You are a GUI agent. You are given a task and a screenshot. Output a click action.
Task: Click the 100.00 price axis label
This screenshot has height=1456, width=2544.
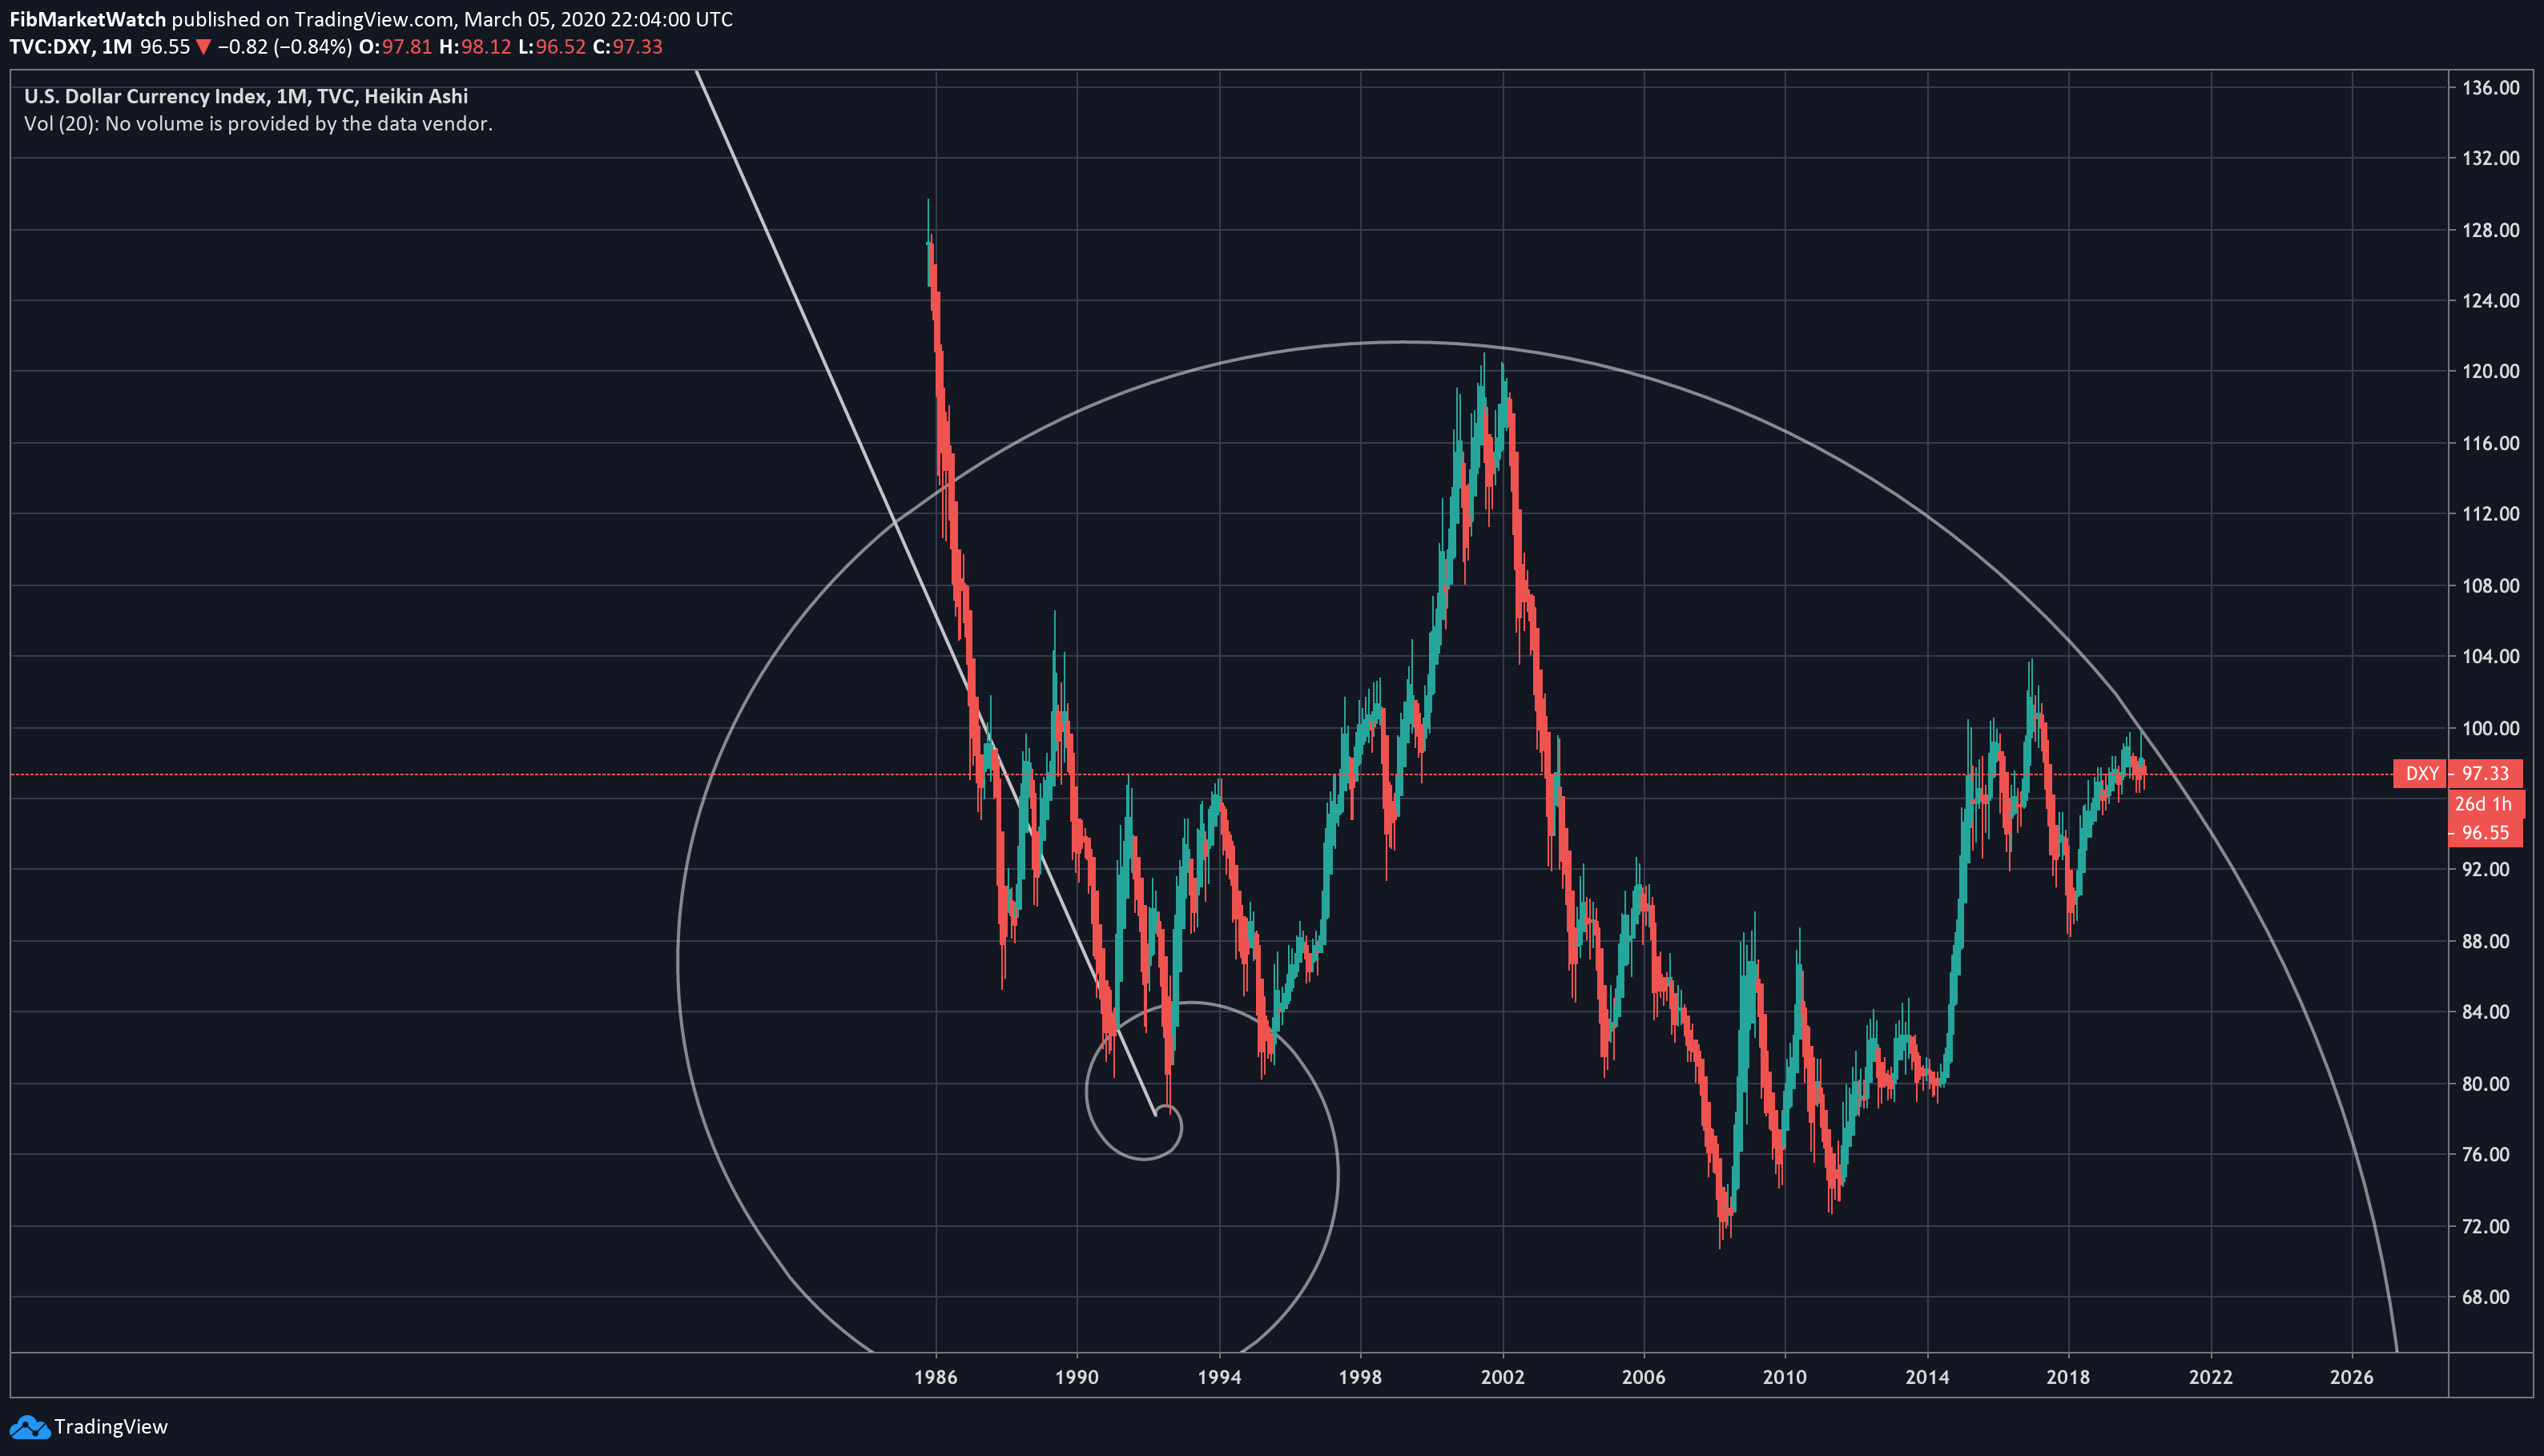(2490, 728)
